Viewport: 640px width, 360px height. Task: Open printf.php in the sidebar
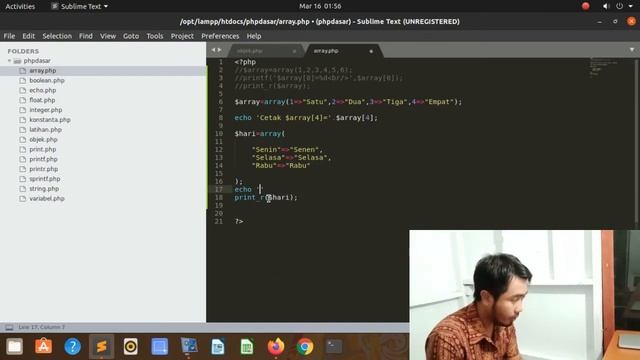pyautogui.click(x=43, y=159)
